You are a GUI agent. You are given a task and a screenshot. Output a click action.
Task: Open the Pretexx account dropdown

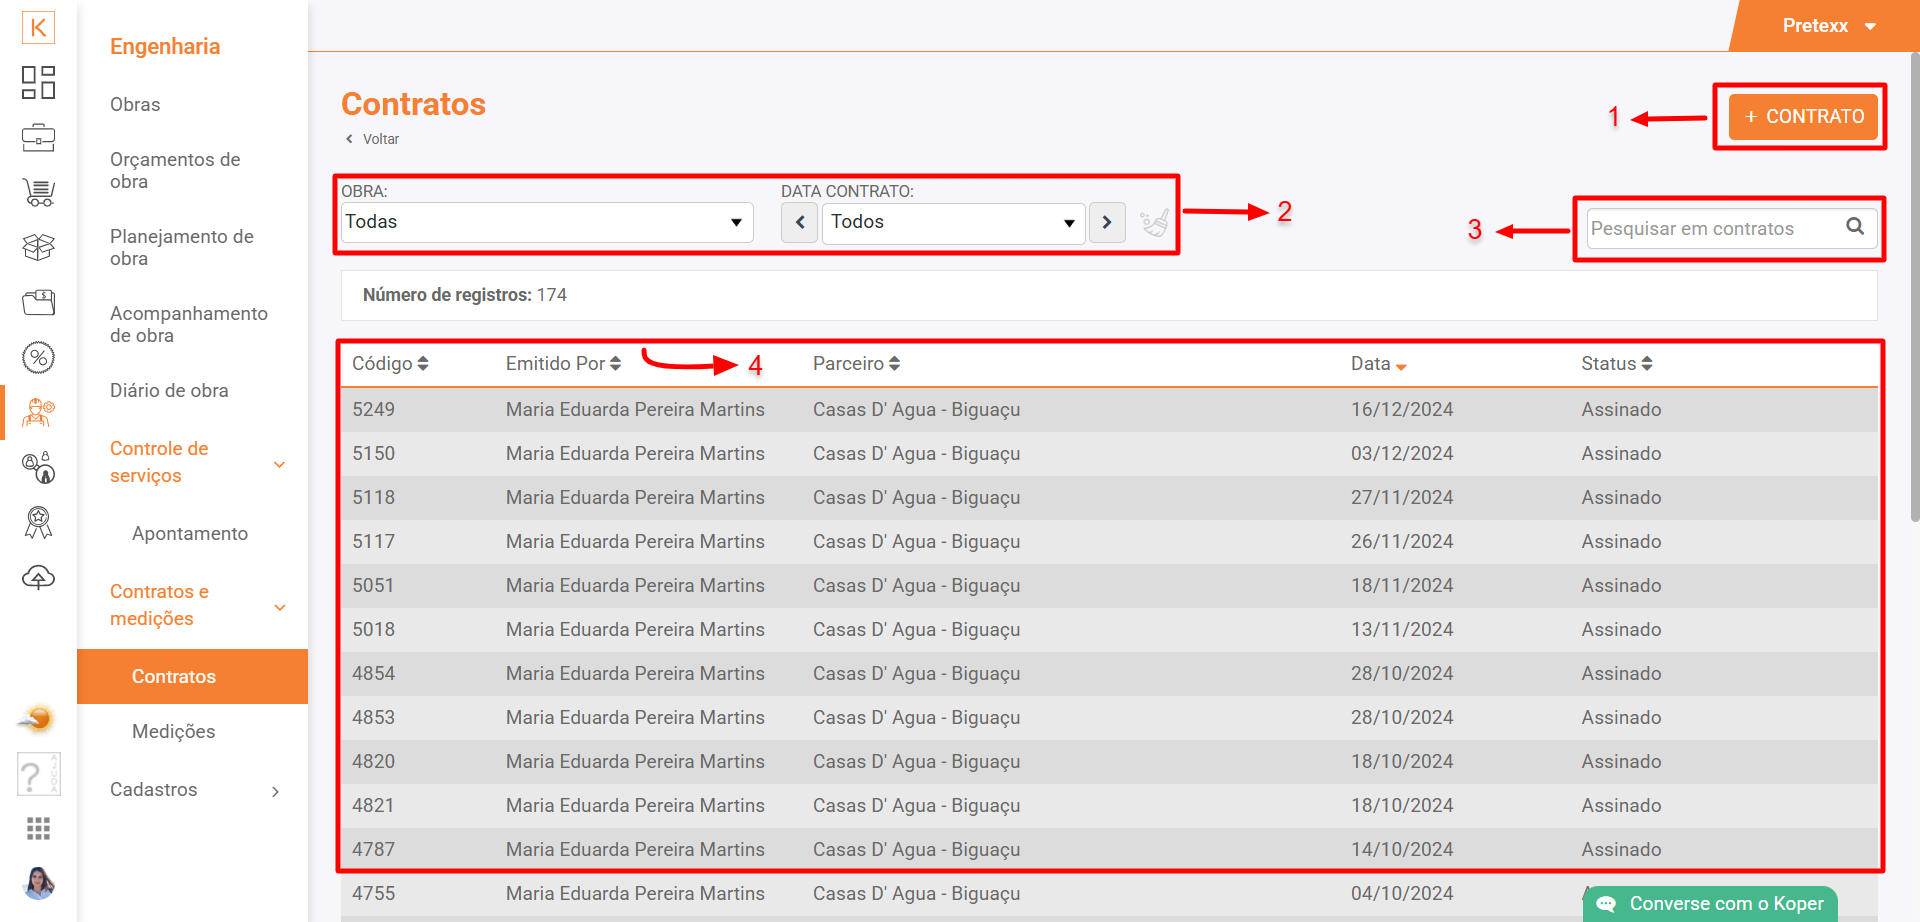(x=1828, y=26)
